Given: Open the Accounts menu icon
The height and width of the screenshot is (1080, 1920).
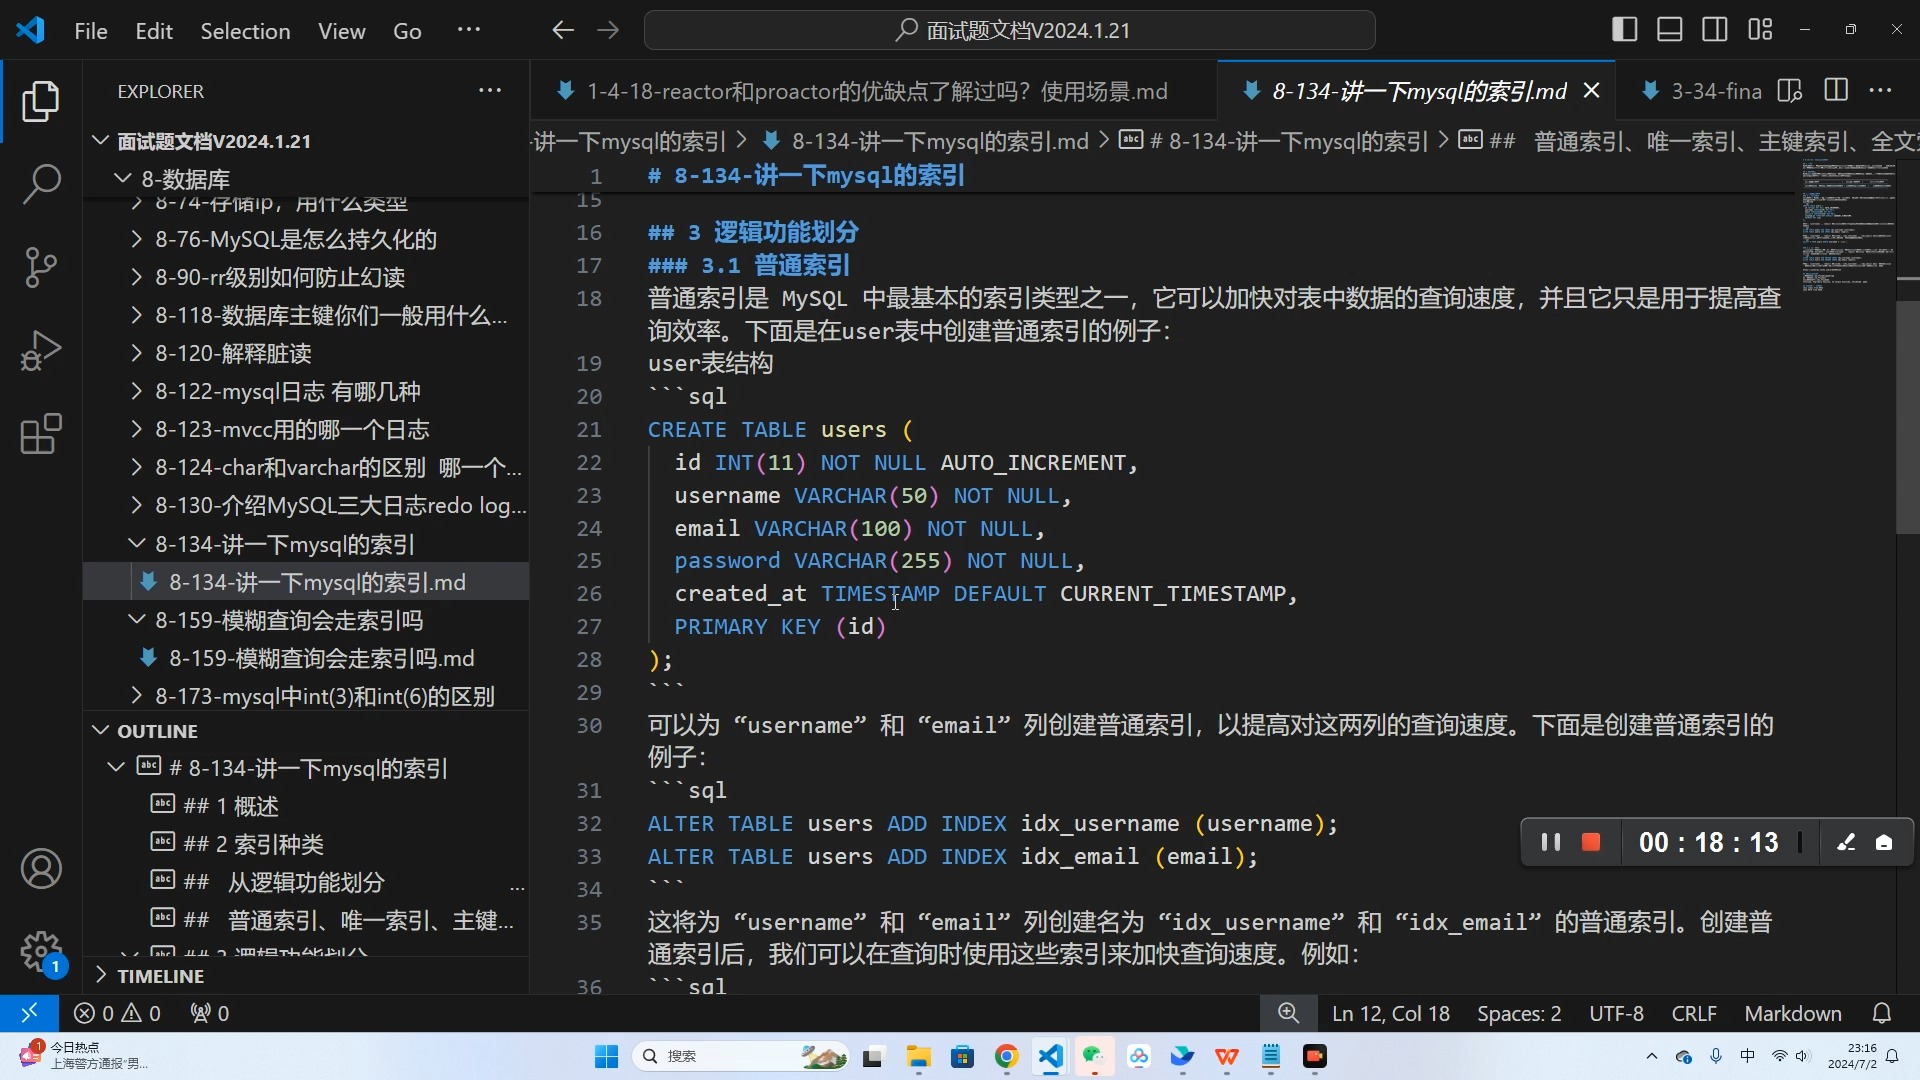Looking at the screenshot, I should coord(41,869).
